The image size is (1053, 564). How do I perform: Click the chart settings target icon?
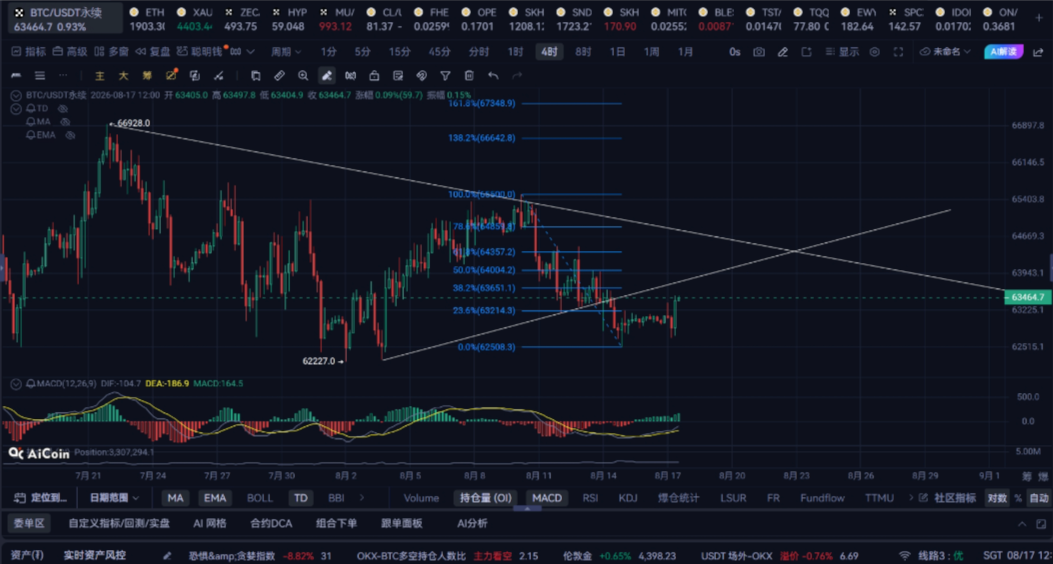(874, 52)
